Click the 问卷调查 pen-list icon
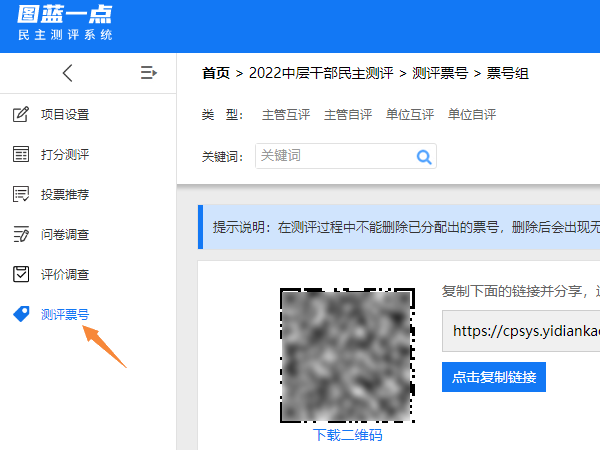Screen dimensions: 600x450 click(x=21, y=234)
